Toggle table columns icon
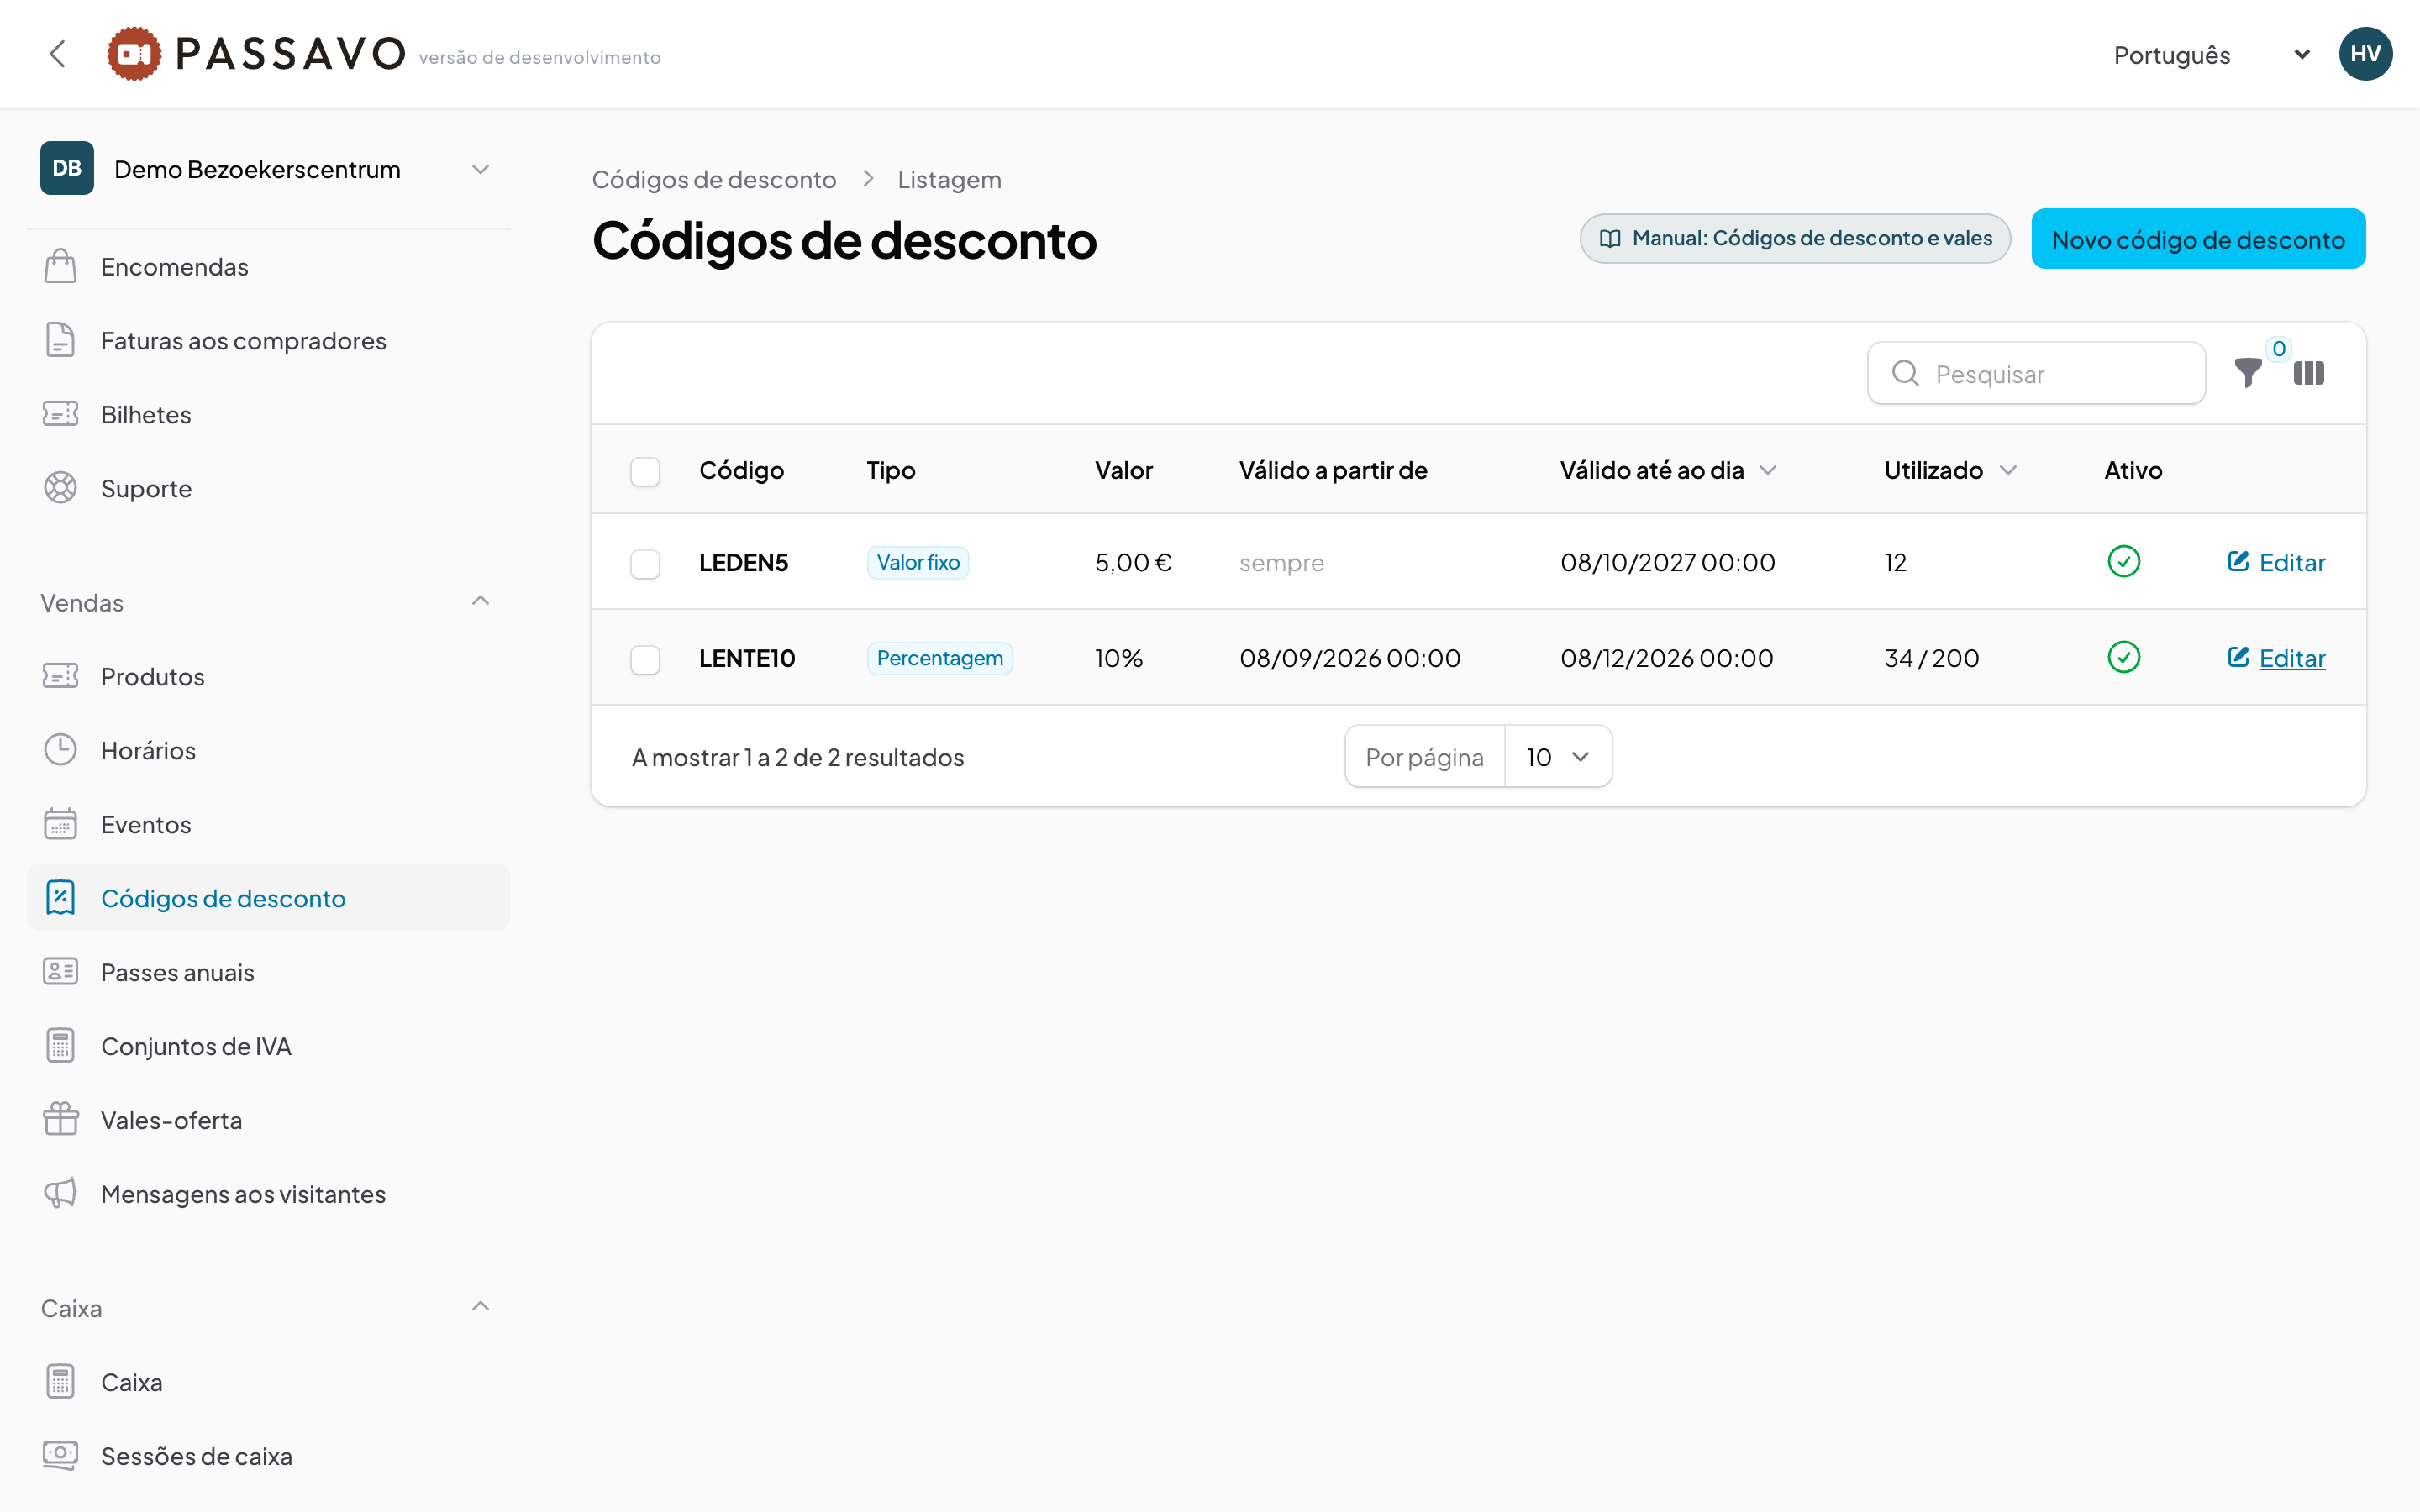2420x1512 pixels. [x=2309, y=373]
